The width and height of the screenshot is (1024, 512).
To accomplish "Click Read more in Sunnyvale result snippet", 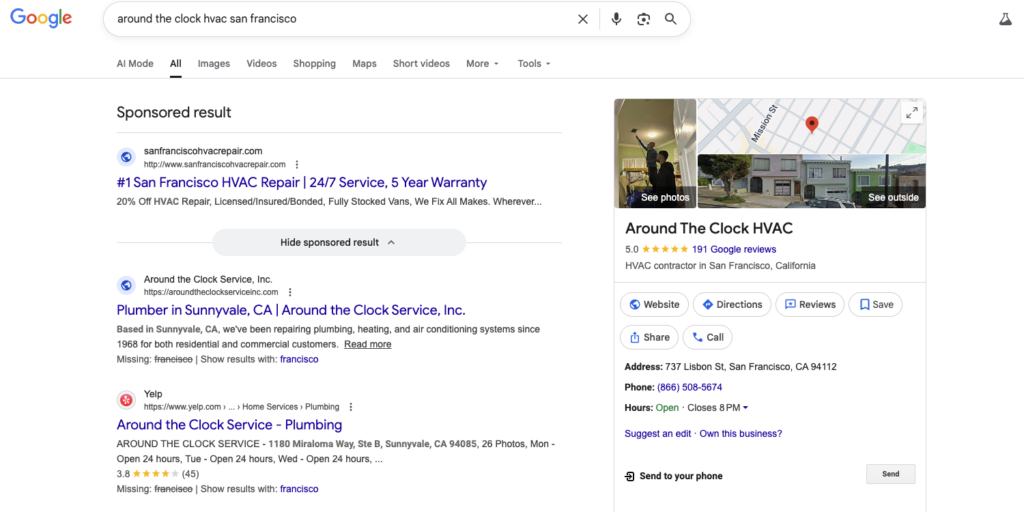I will (368, 344).
